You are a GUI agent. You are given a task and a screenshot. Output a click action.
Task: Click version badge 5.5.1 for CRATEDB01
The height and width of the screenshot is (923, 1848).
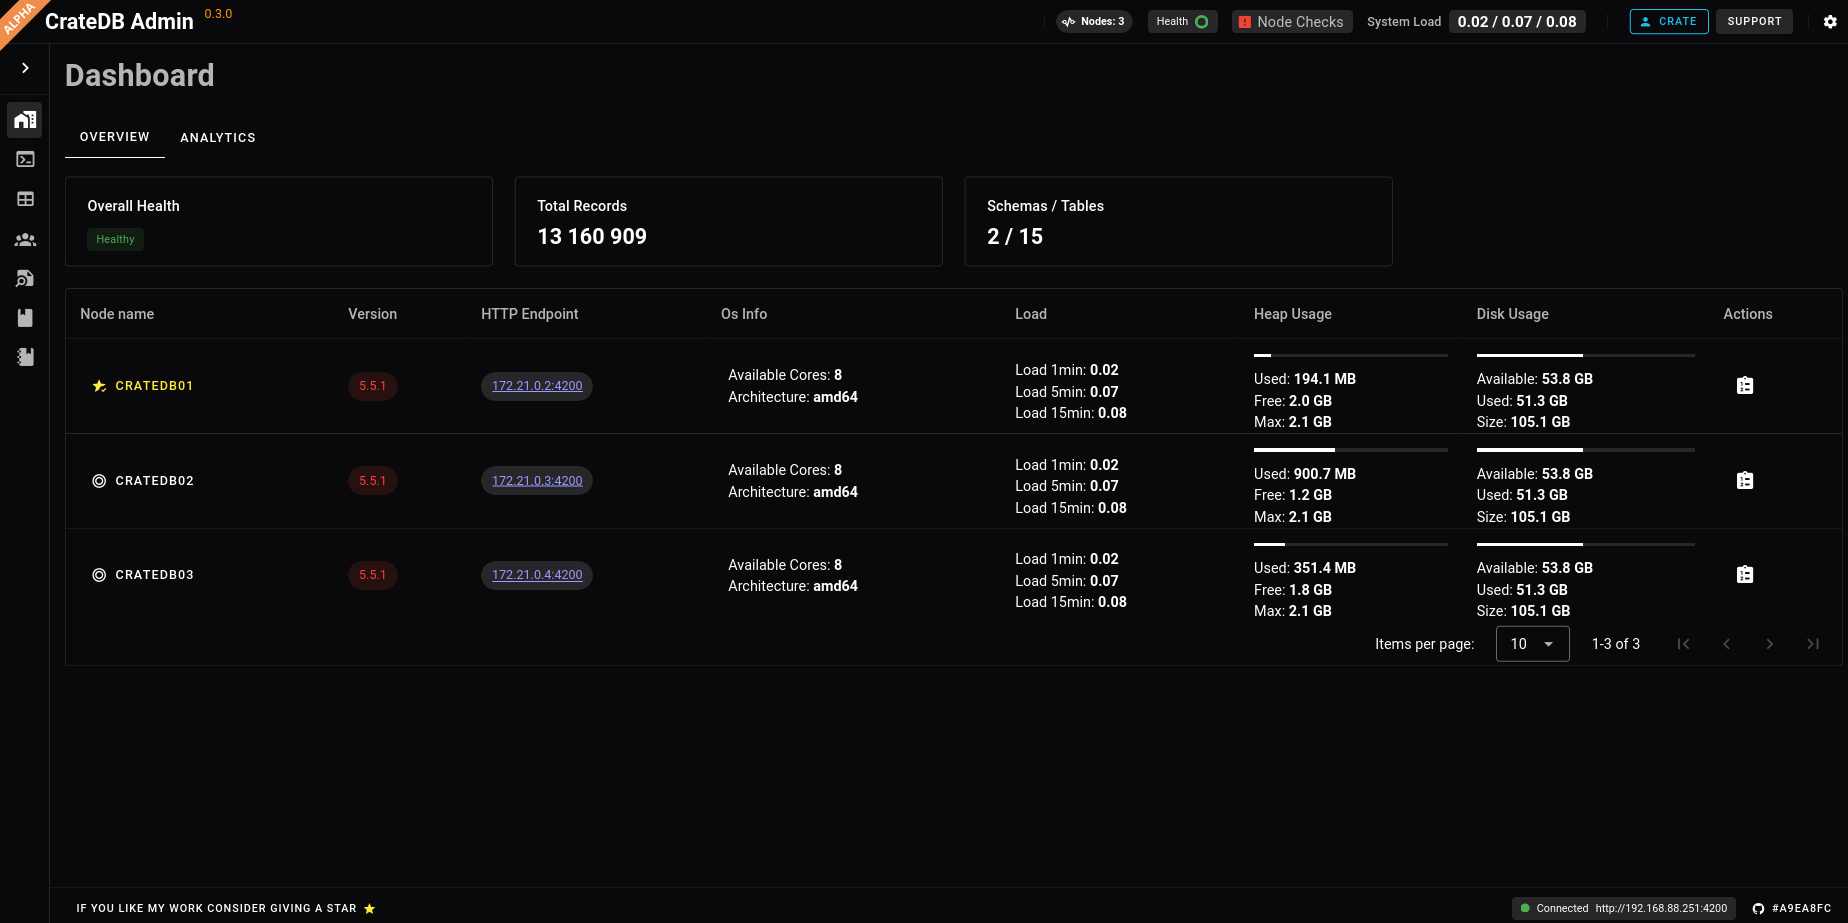click(373, 386)
